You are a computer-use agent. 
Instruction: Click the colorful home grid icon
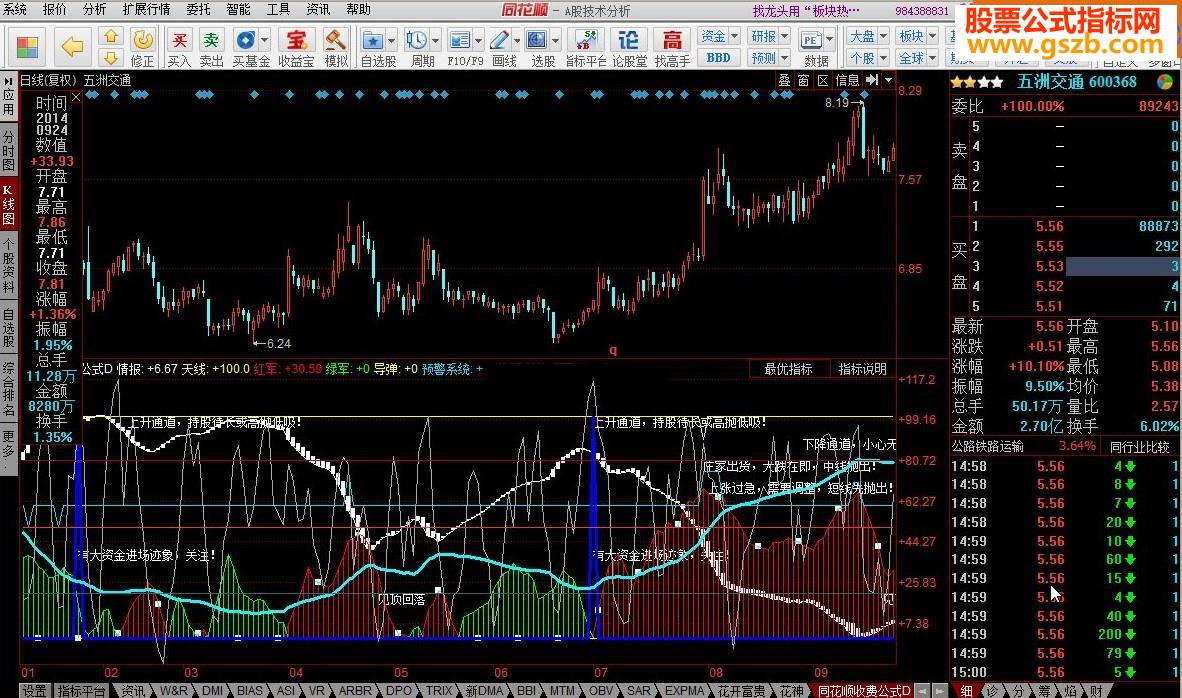coord(27,47)
